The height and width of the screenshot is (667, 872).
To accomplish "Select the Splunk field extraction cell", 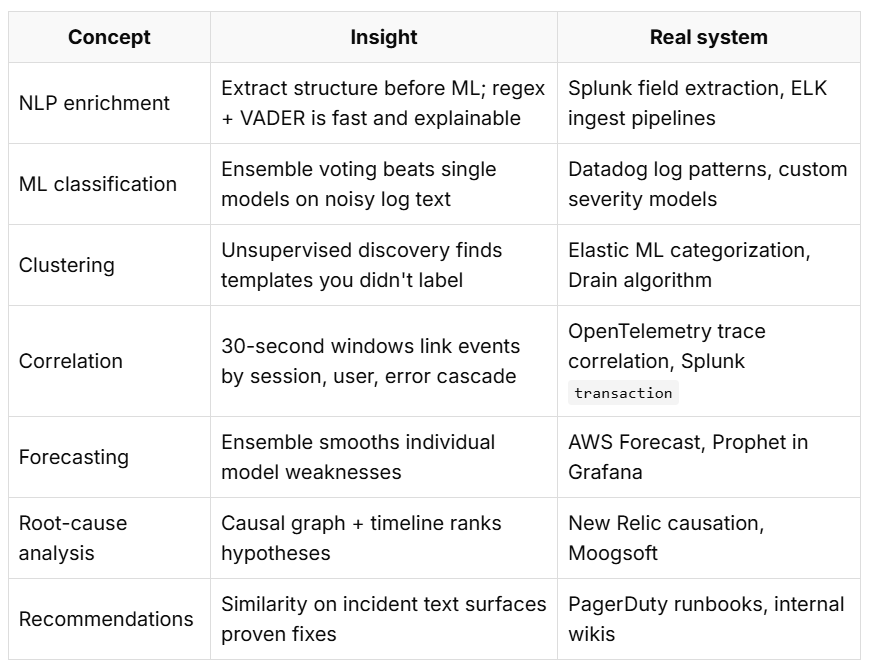I will [709, 103].
